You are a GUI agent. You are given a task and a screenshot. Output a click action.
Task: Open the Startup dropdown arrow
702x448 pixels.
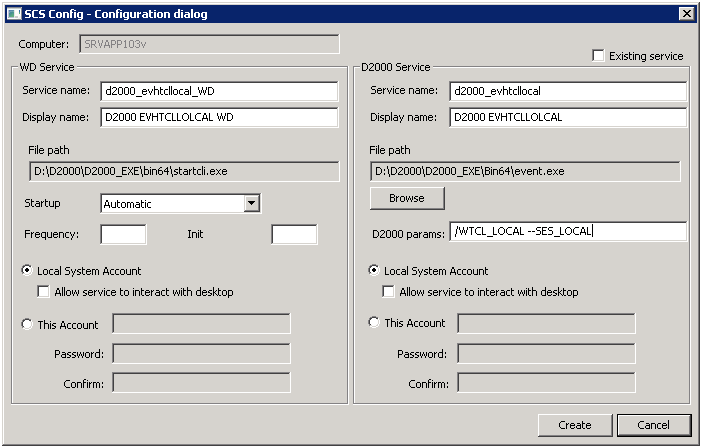pyautogui.click(x=252, y=204)
